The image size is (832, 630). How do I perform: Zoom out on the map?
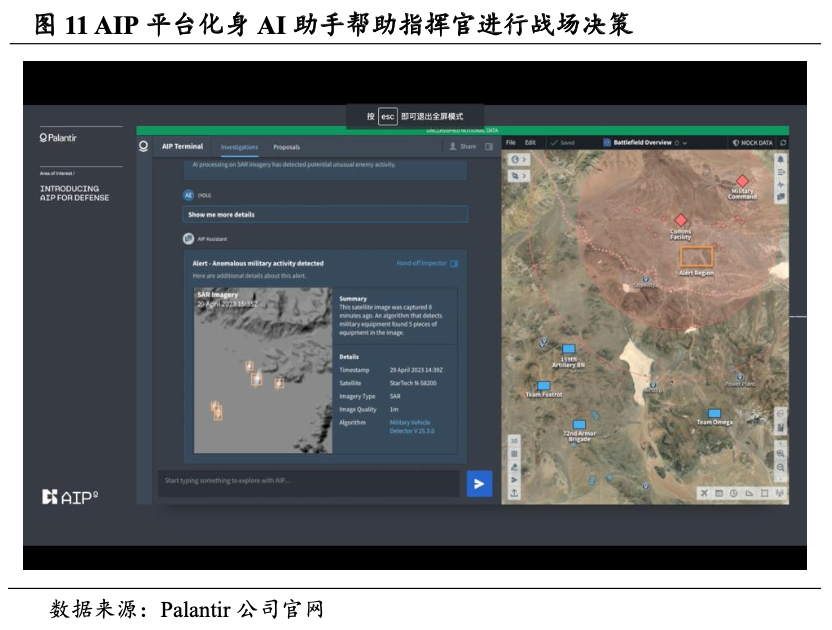781,468
